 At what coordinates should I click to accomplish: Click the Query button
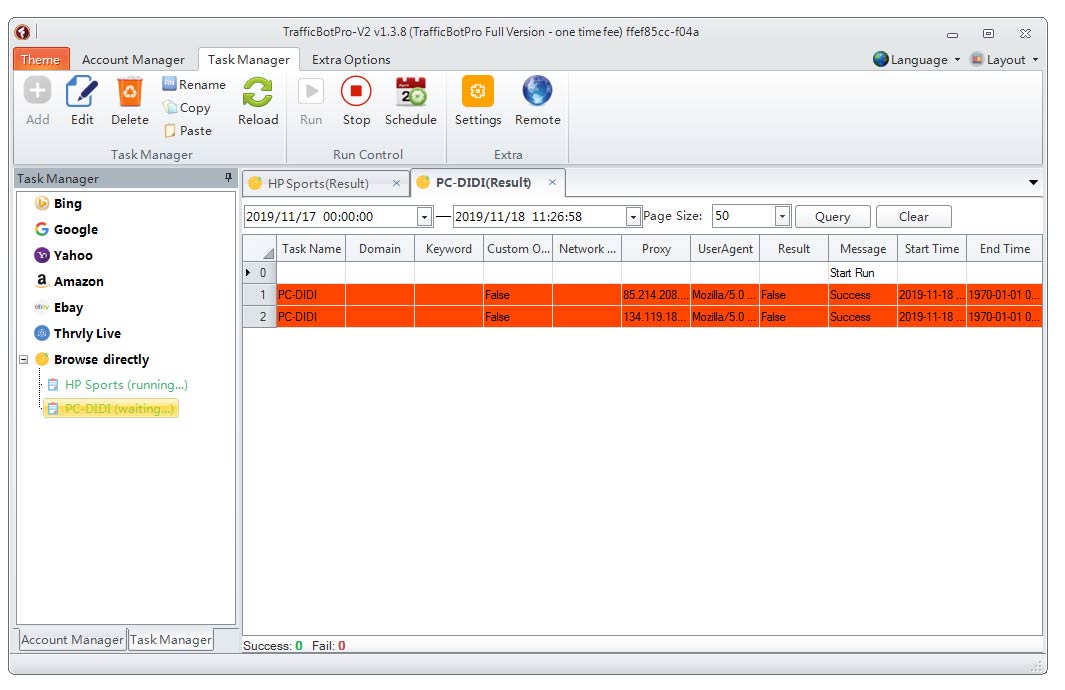click(x=832, y=217)
